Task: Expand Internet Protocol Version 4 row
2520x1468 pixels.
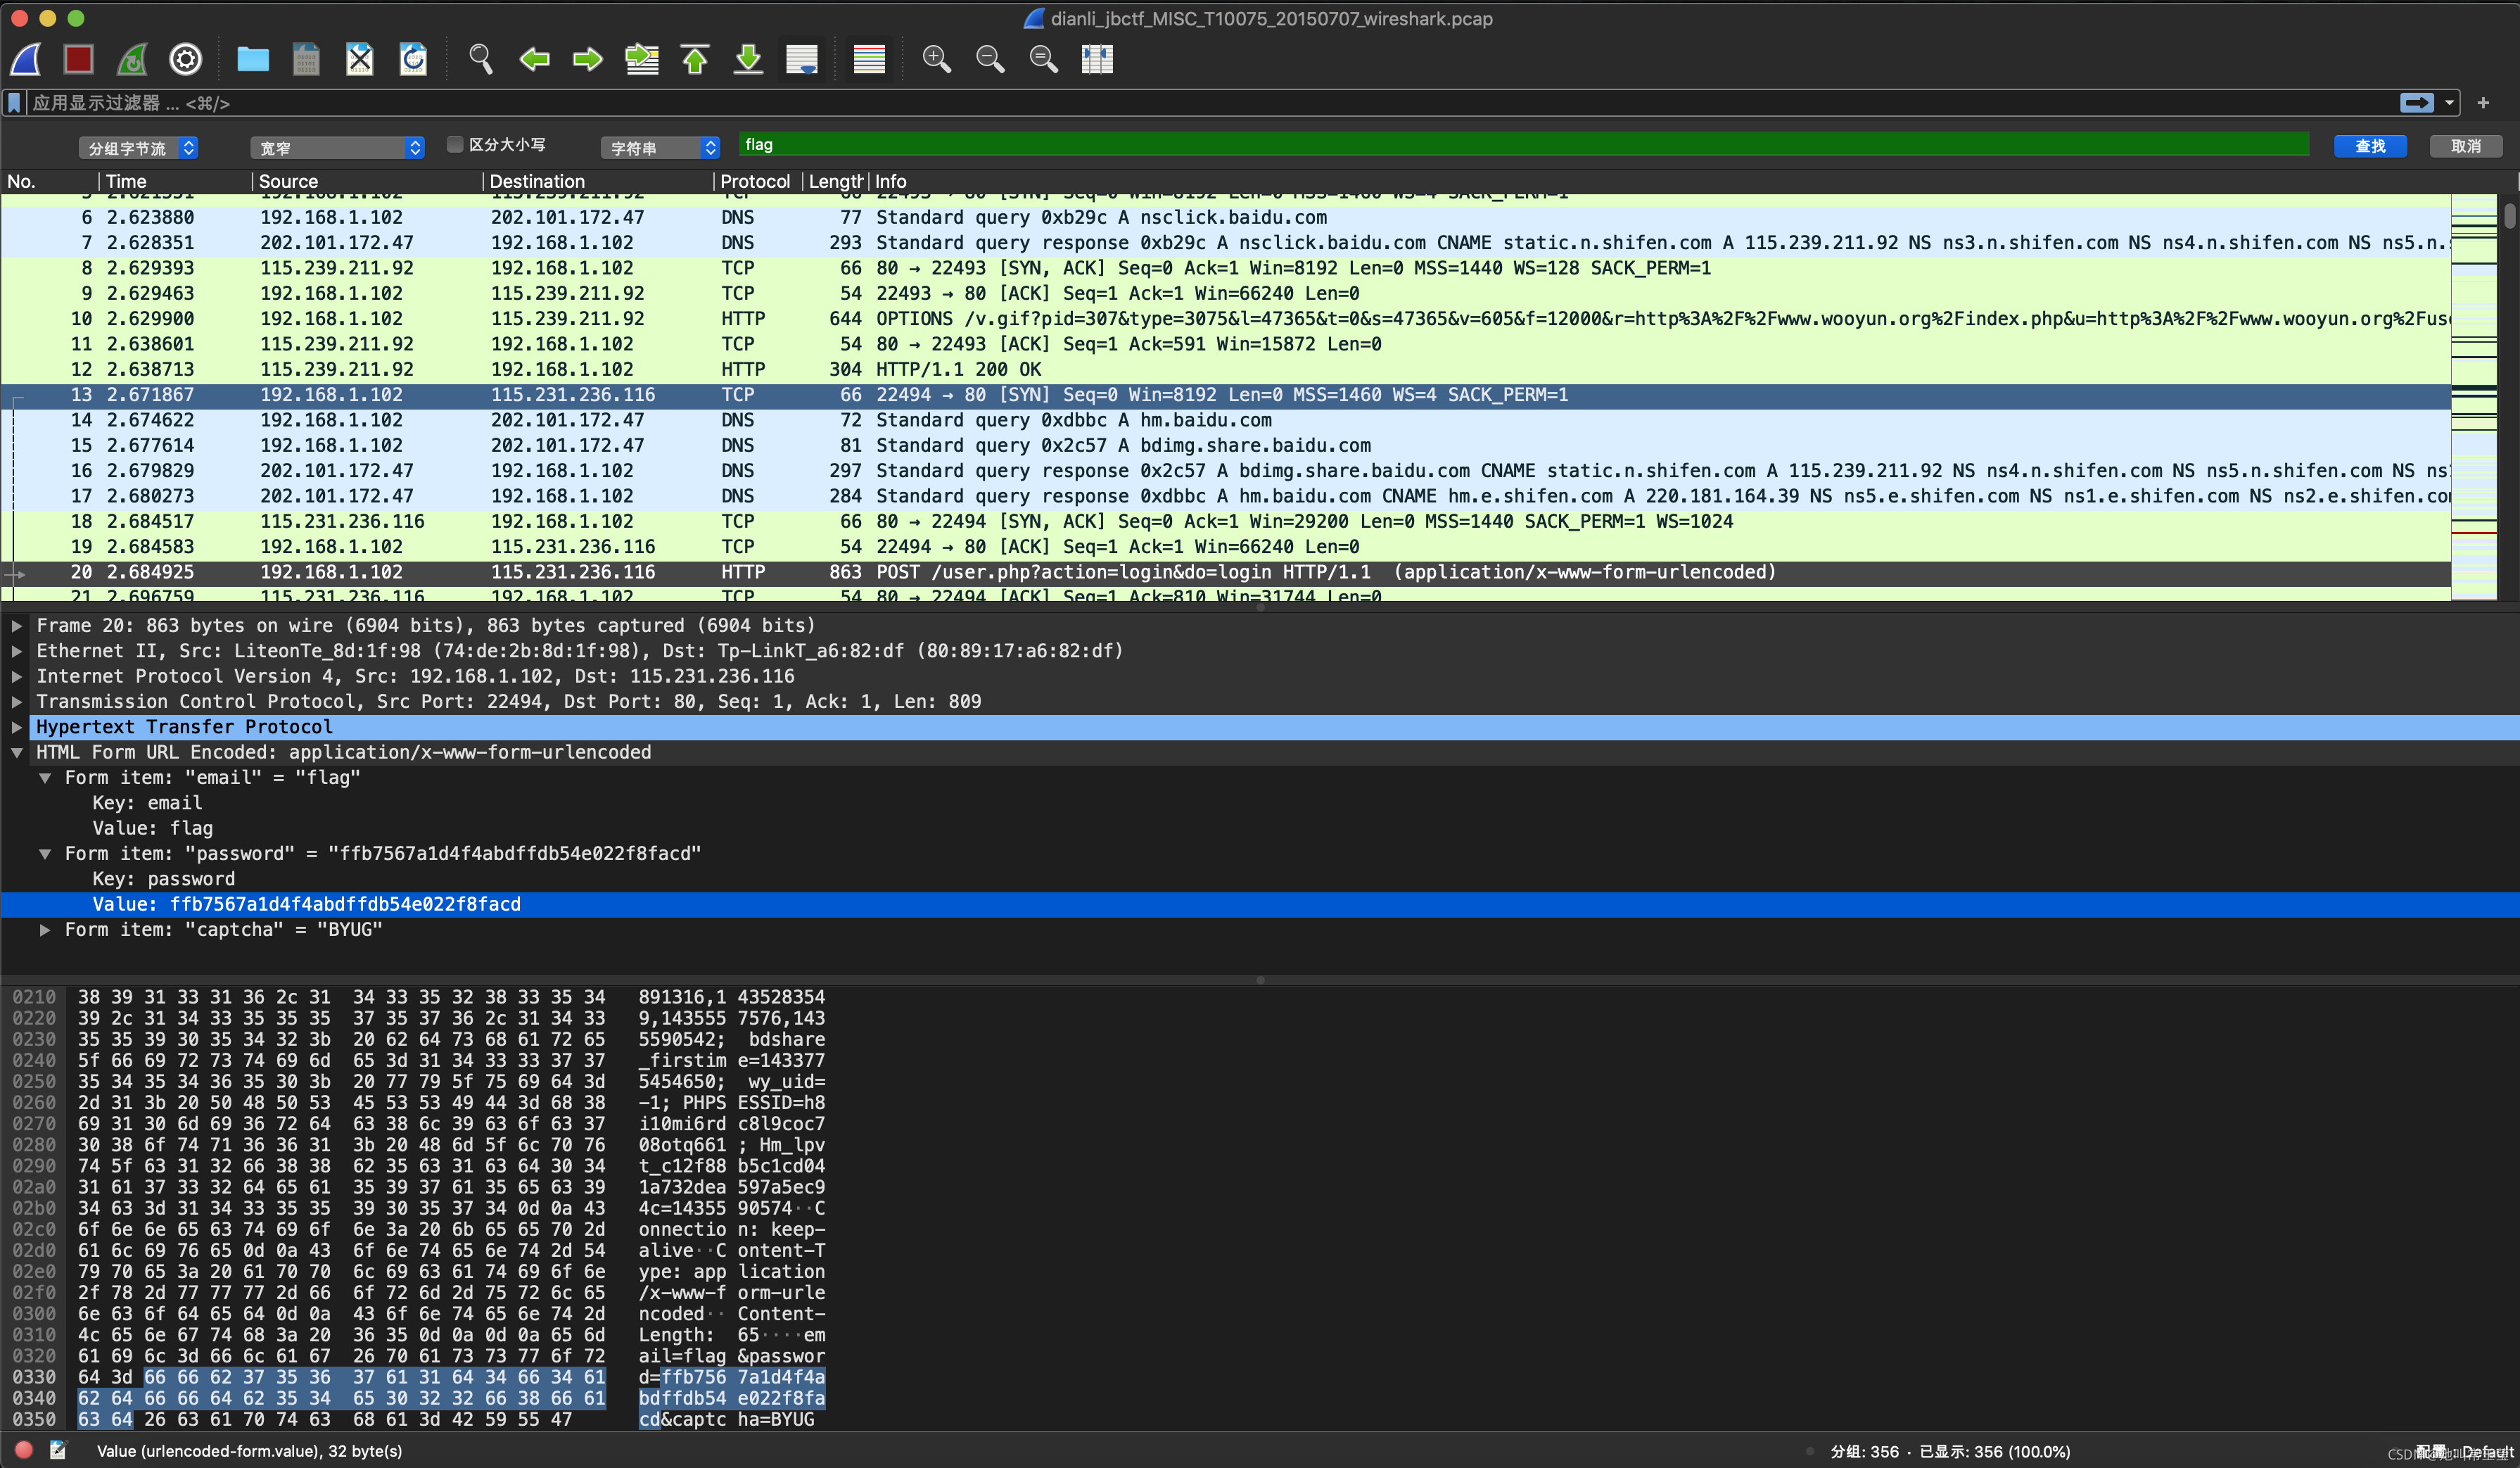Action: tap(17, 676)
